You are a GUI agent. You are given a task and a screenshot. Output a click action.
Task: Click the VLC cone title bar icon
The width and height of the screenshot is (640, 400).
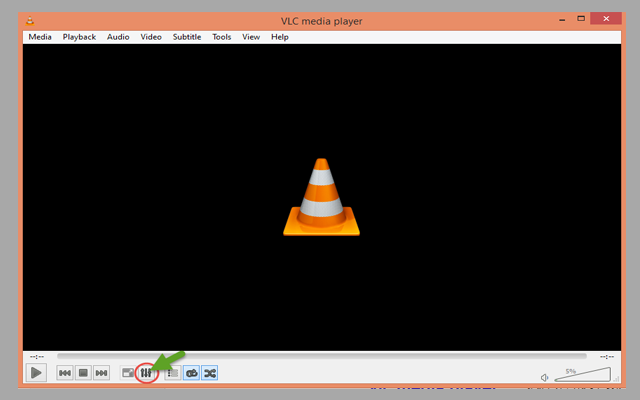(32, 19)
